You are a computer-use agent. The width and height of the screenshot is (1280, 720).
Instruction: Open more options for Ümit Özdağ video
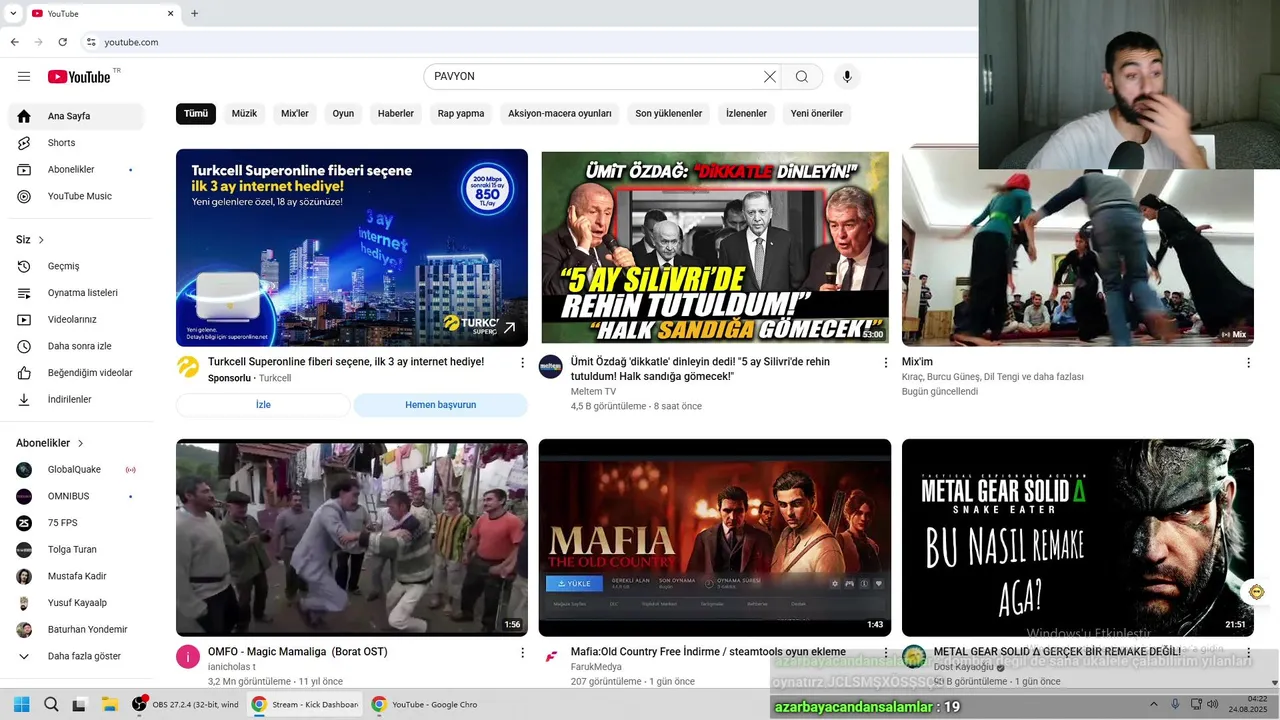885,363
